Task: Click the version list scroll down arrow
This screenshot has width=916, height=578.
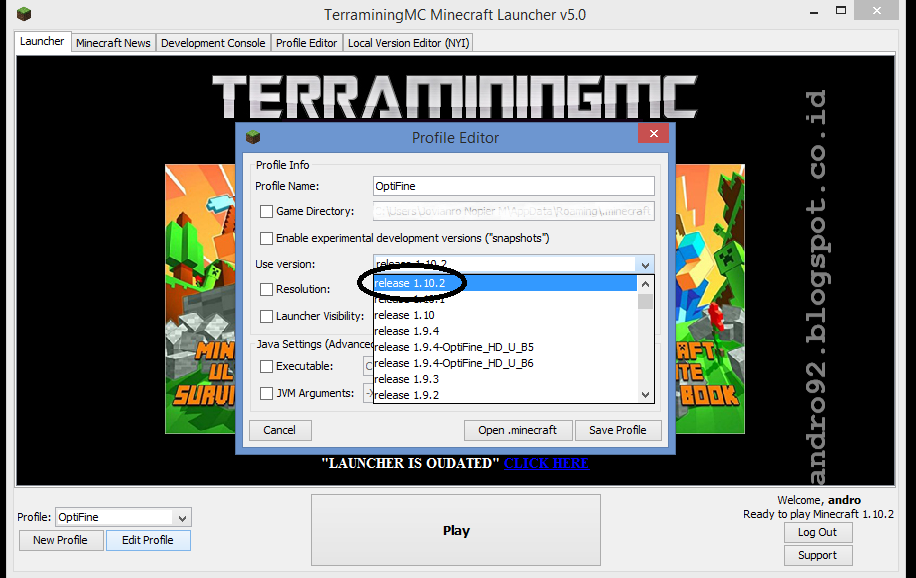Action: (x=646, y=394)
